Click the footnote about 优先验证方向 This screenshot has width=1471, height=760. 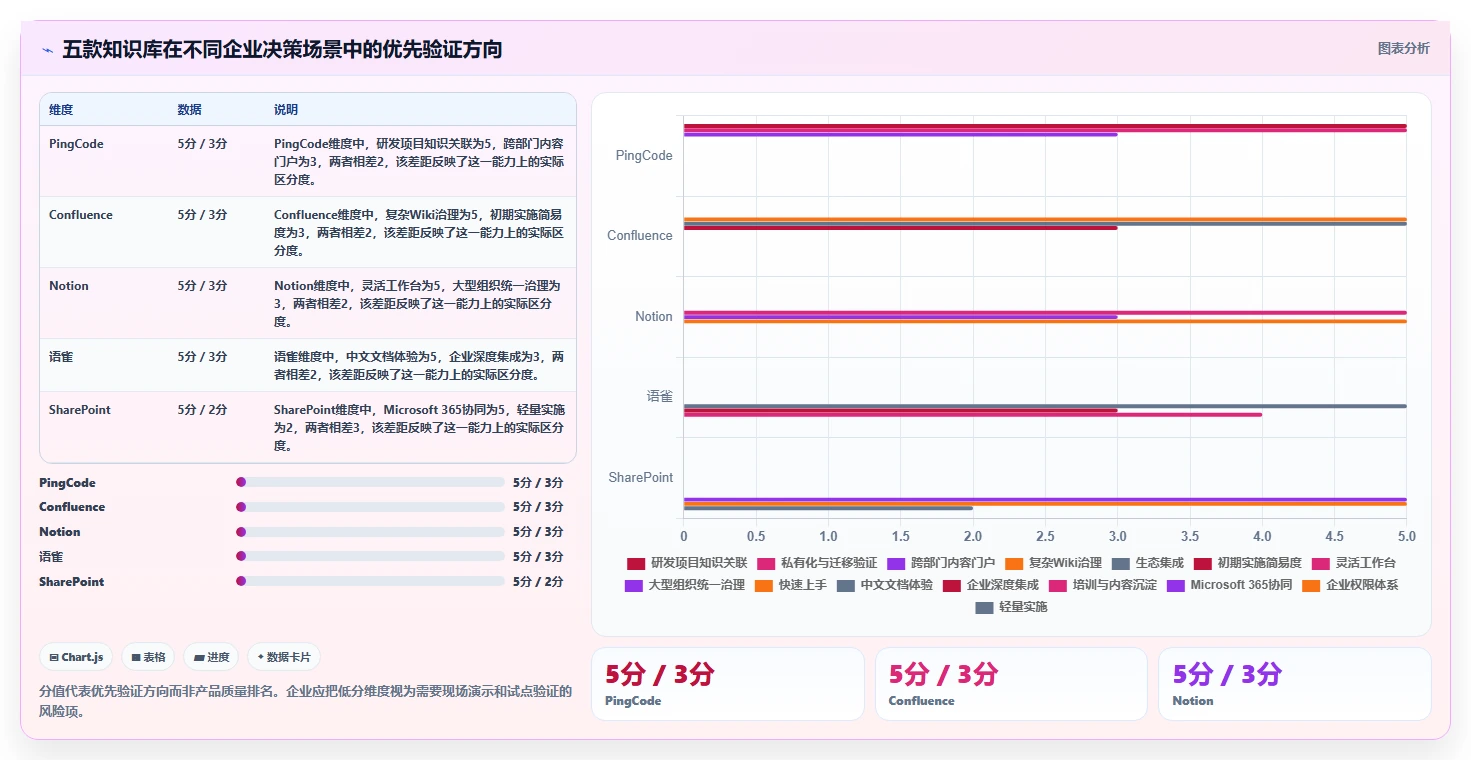pos(305,701)
